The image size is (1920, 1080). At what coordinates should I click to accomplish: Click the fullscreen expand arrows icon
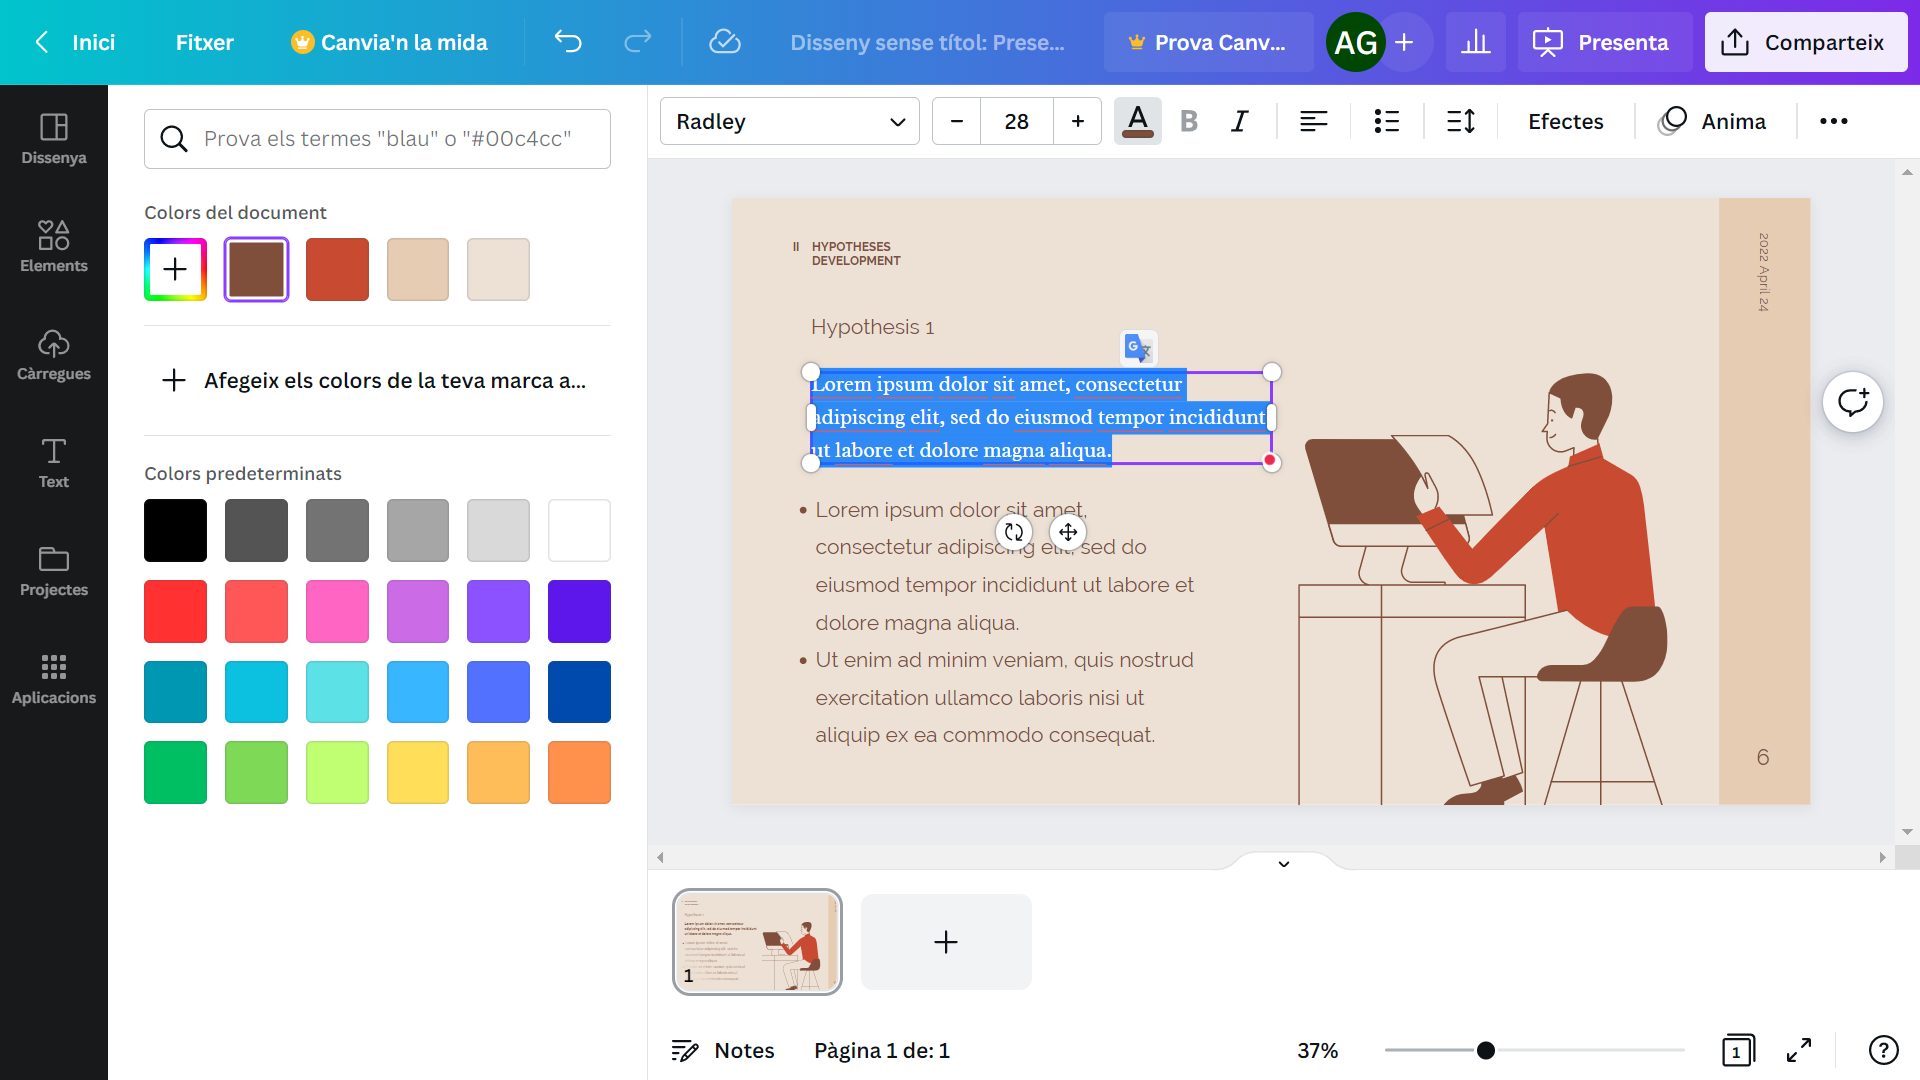tap(1799, 1050)
